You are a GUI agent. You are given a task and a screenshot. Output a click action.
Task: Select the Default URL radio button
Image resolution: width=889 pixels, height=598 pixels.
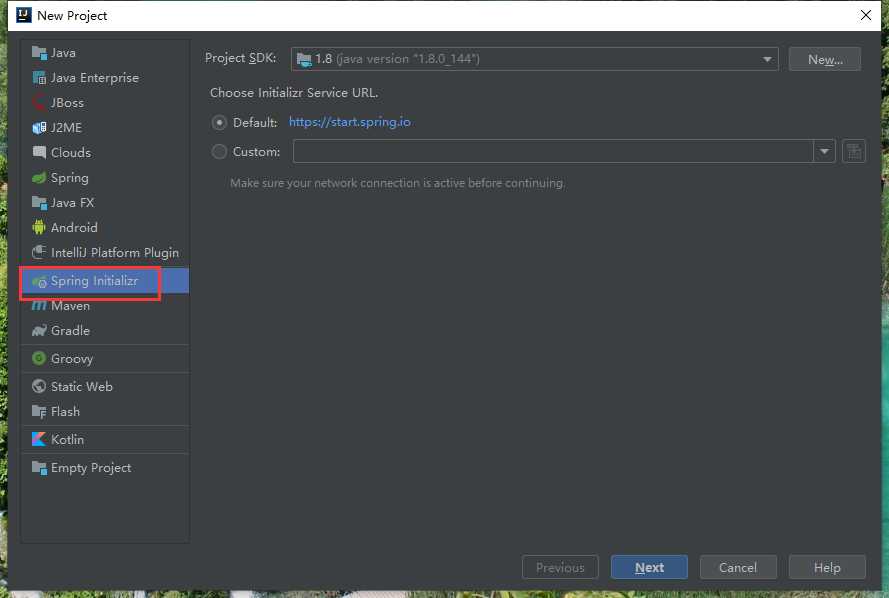pyautogui.click(x=219, y=122)
